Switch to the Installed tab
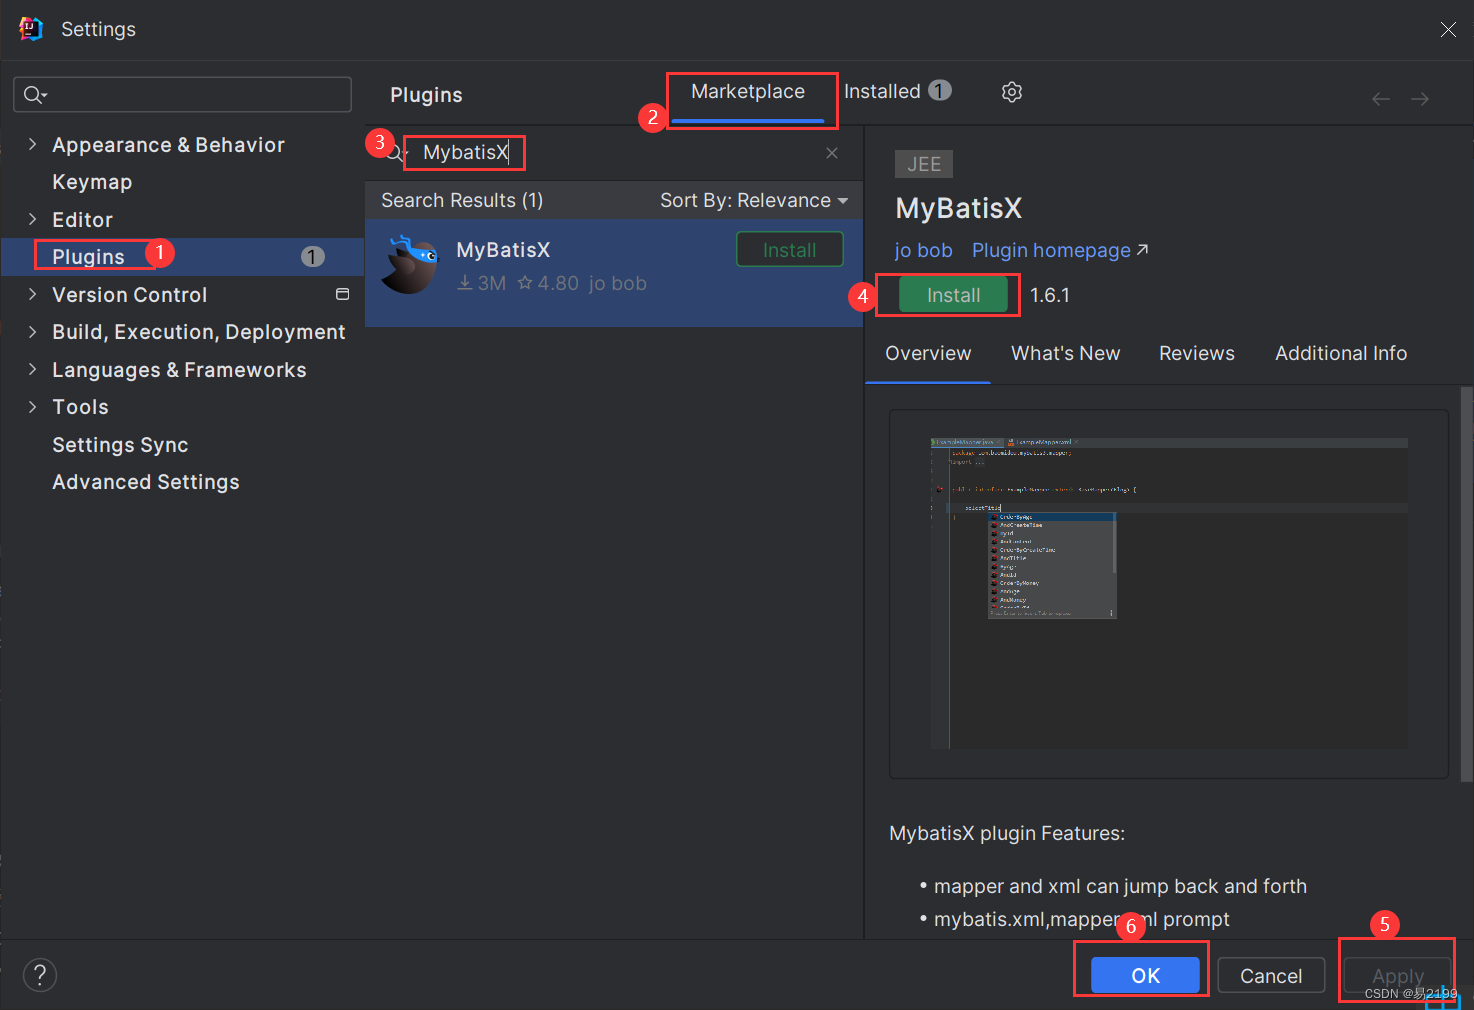The height and width of the screenshot is (1010, 1474). (x=898, y=92)
